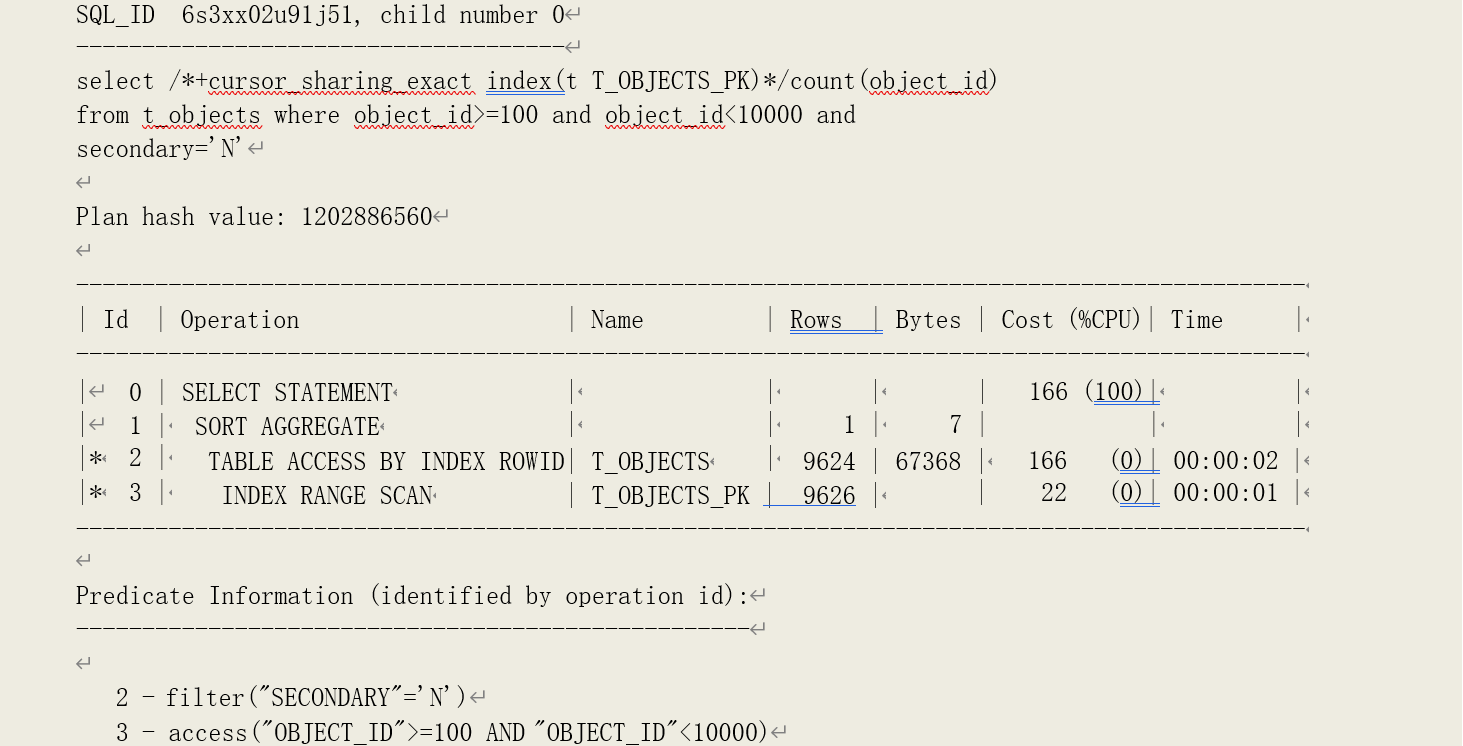Click the Bytes column header
1463x746 pixels.
point(928,320)
